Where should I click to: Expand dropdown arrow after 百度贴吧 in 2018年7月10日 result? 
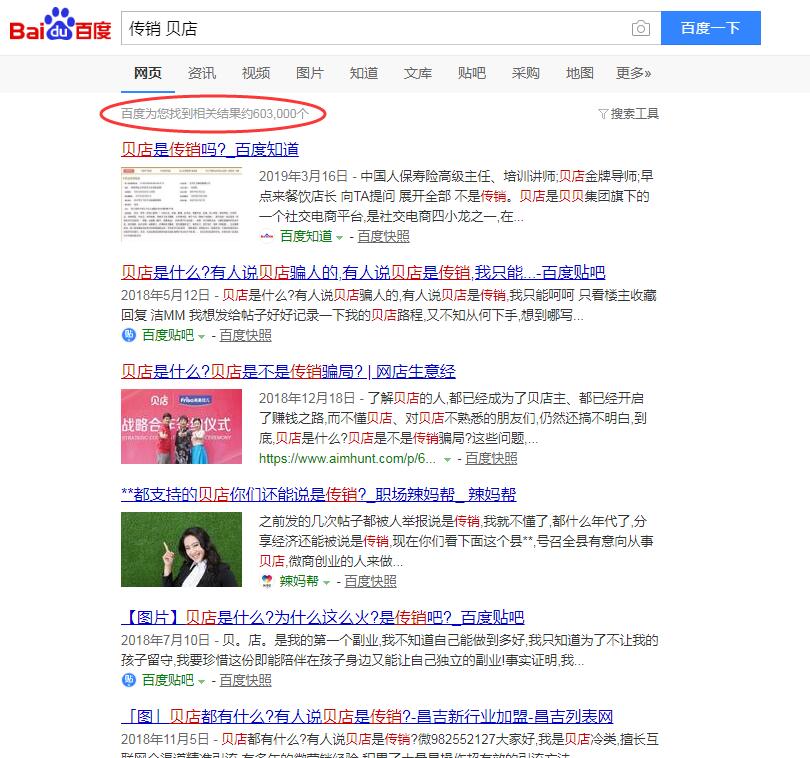[x=201, y=681]
